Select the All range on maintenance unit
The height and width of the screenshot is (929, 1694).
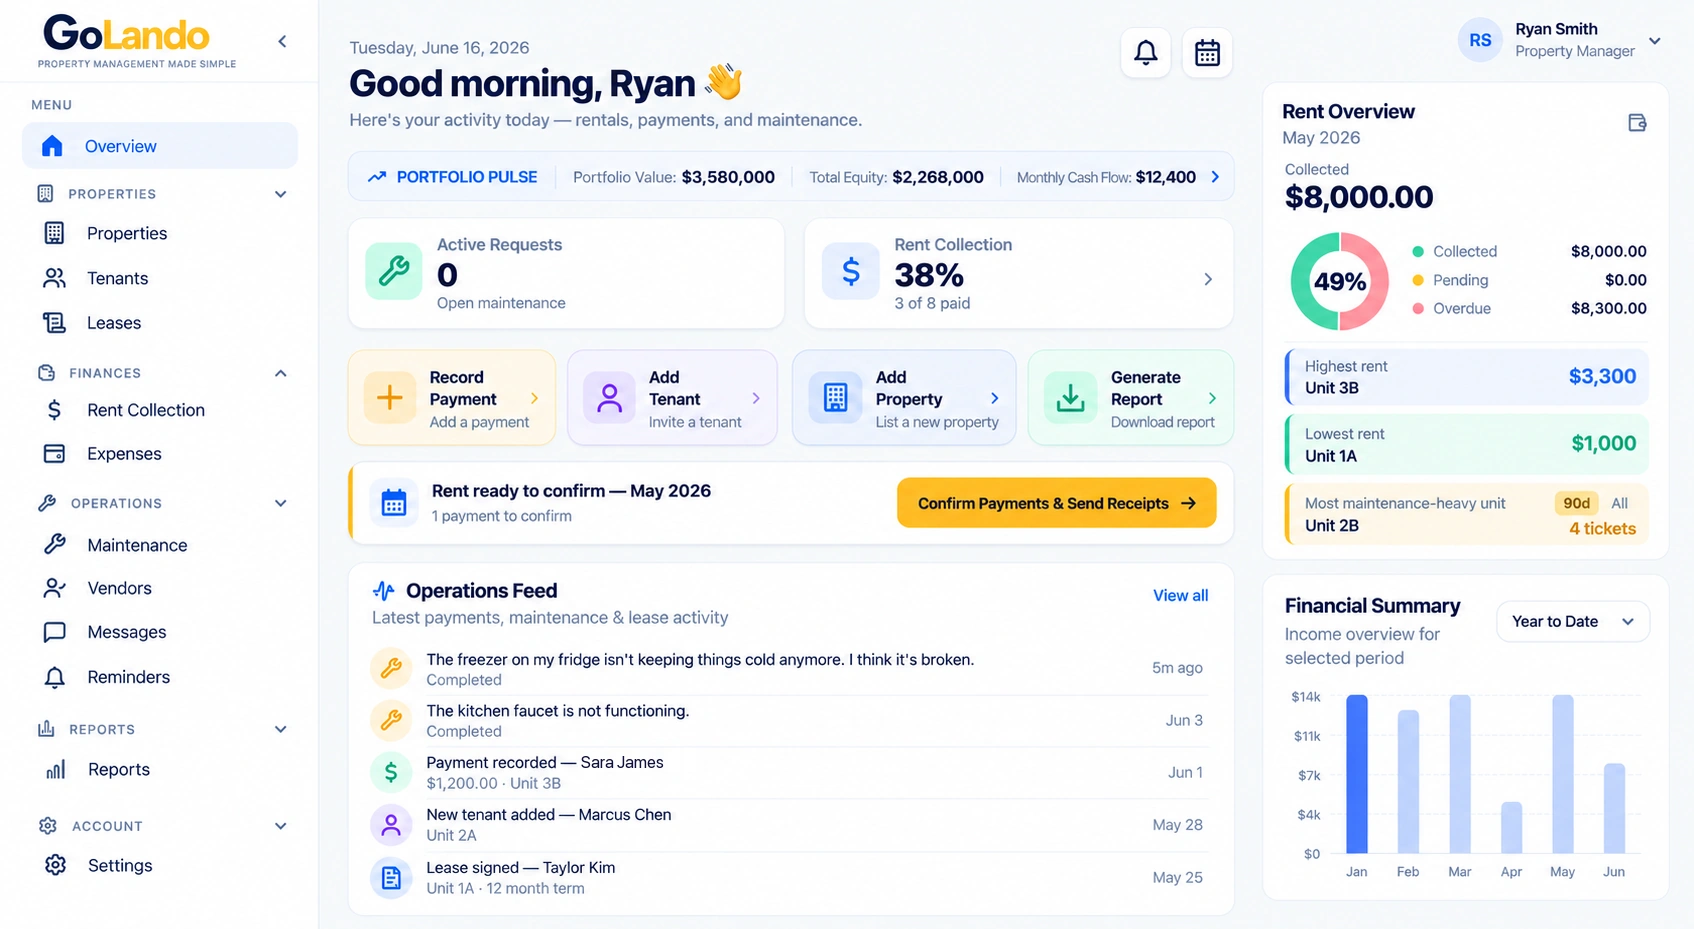[x=1619, y=503]
